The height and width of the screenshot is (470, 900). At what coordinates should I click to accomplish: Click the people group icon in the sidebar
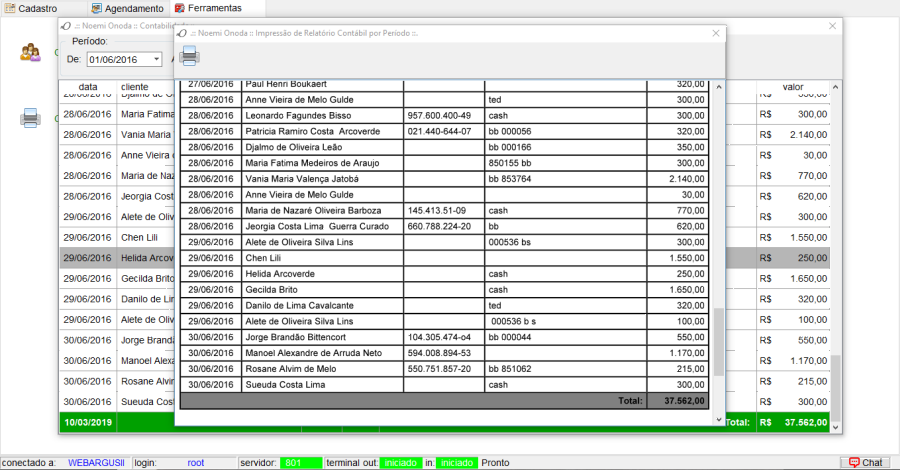(30, 52)
